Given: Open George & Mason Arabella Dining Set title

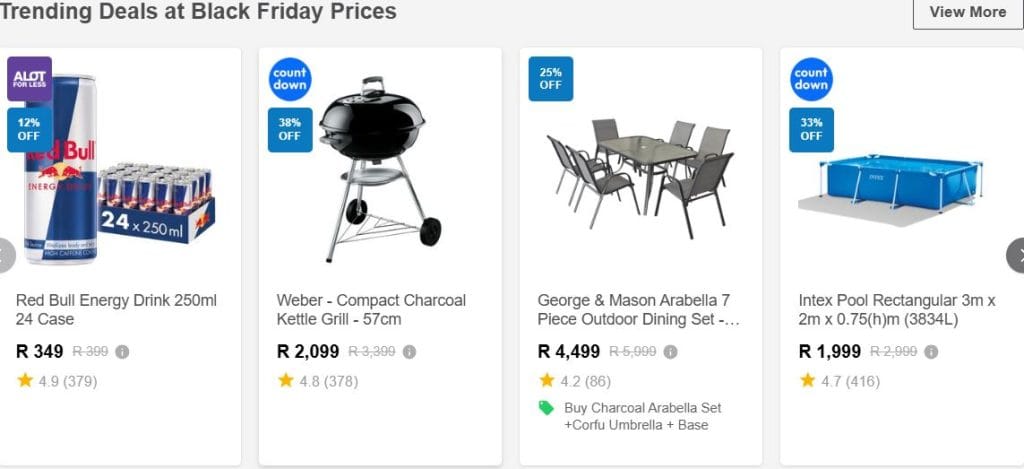Looking at the screenshot, I should (638, 309).
